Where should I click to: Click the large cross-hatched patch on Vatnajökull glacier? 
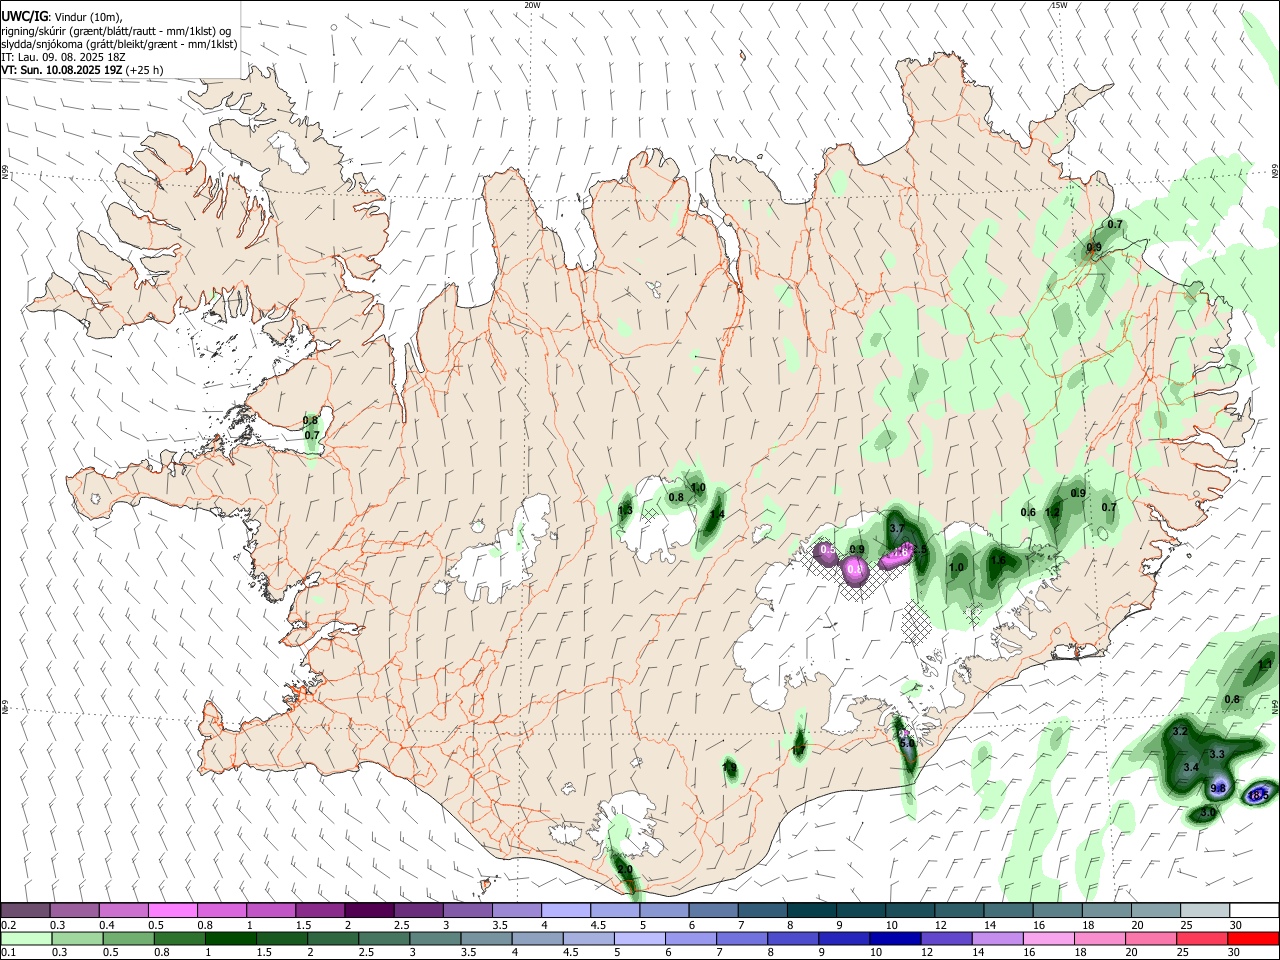pos(917,621)
